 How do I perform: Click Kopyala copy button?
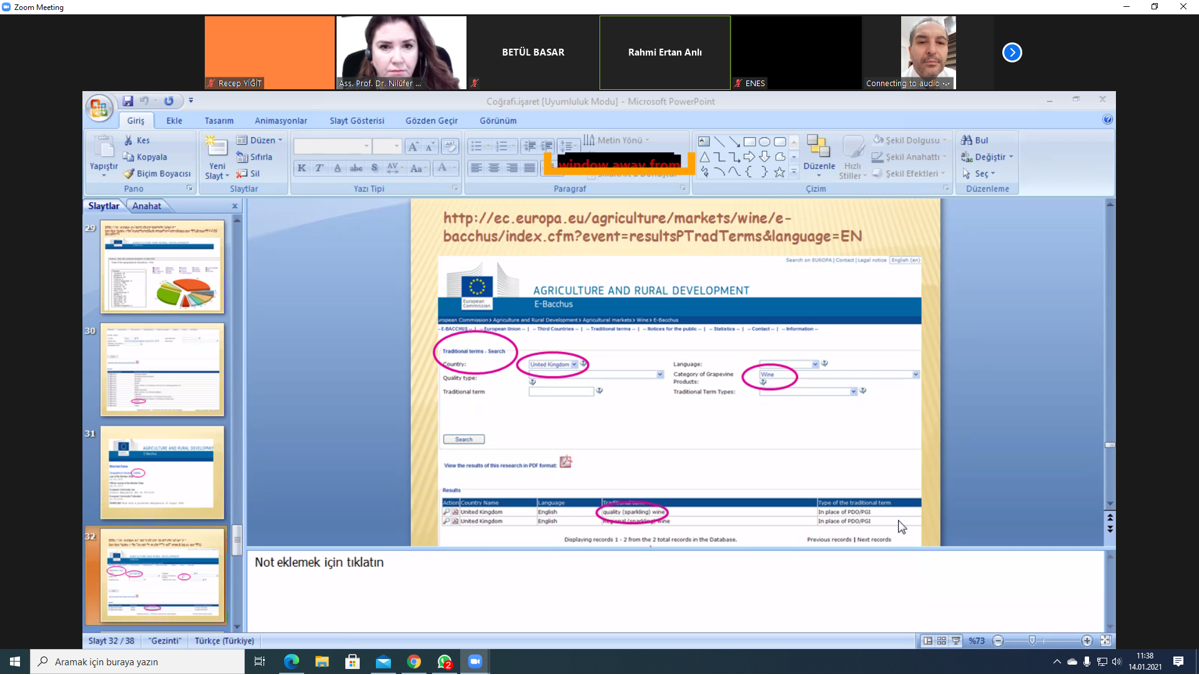(146, 157)
